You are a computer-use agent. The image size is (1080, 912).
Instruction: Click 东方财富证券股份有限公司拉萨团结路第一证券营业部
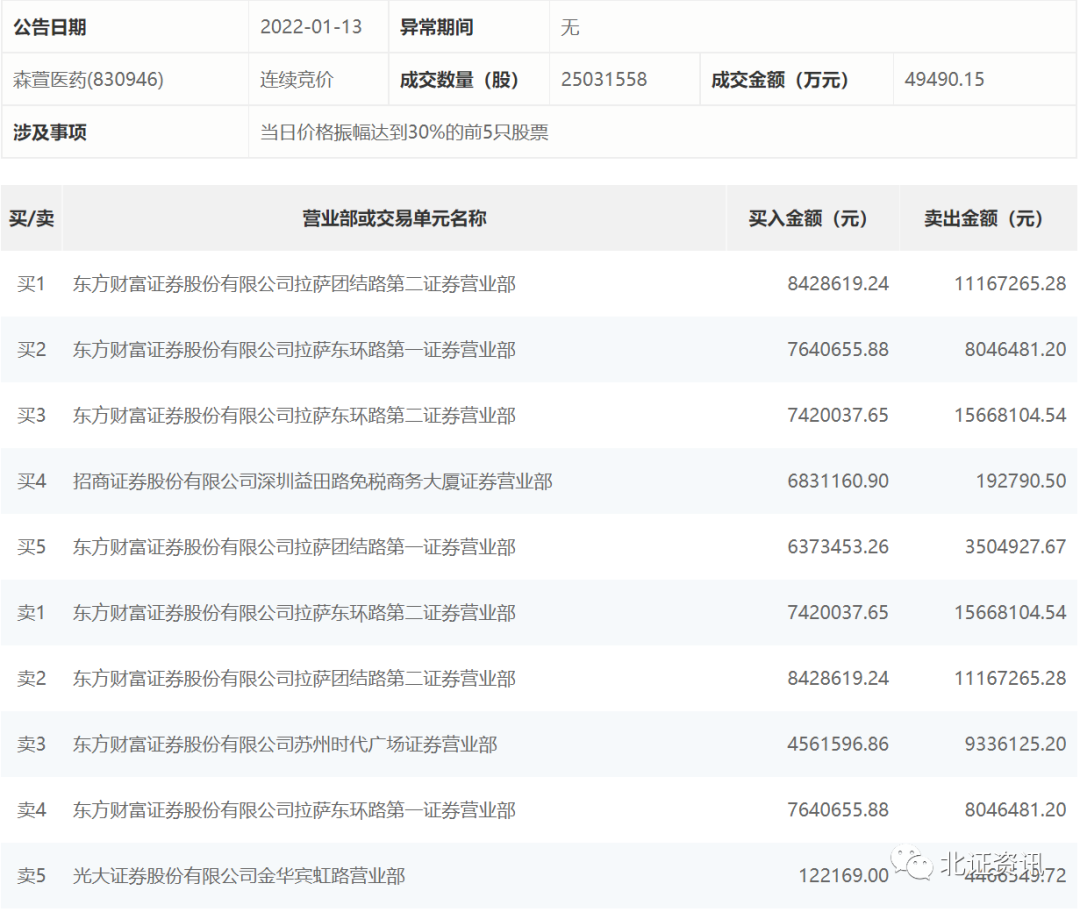click(294, 547)
